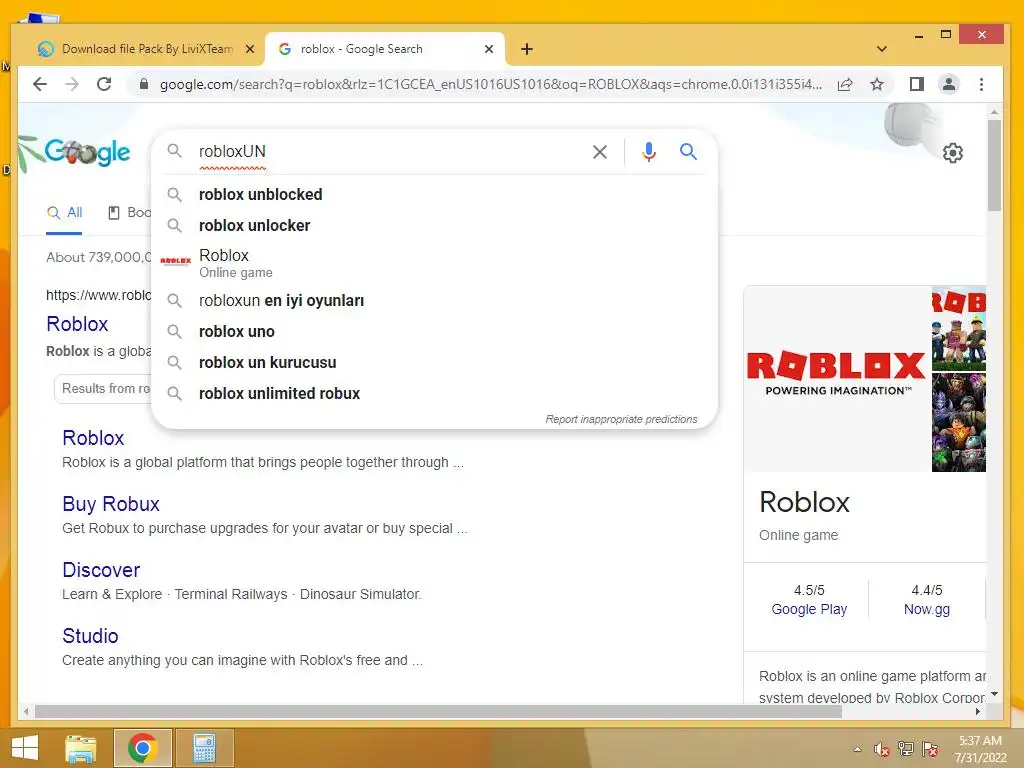The image size is (1024, 768).
Task: Open the Discover sitelink
Action: (101, 570)
